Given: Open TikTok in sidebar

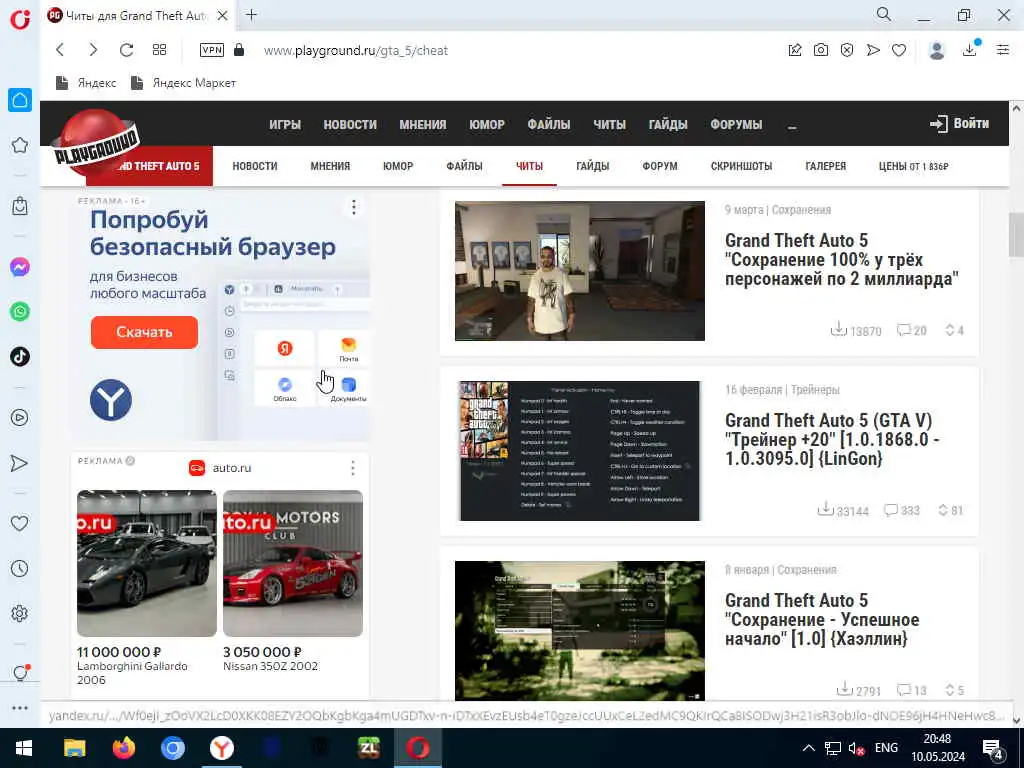Looking at the screenshot, I should point(20,357).
